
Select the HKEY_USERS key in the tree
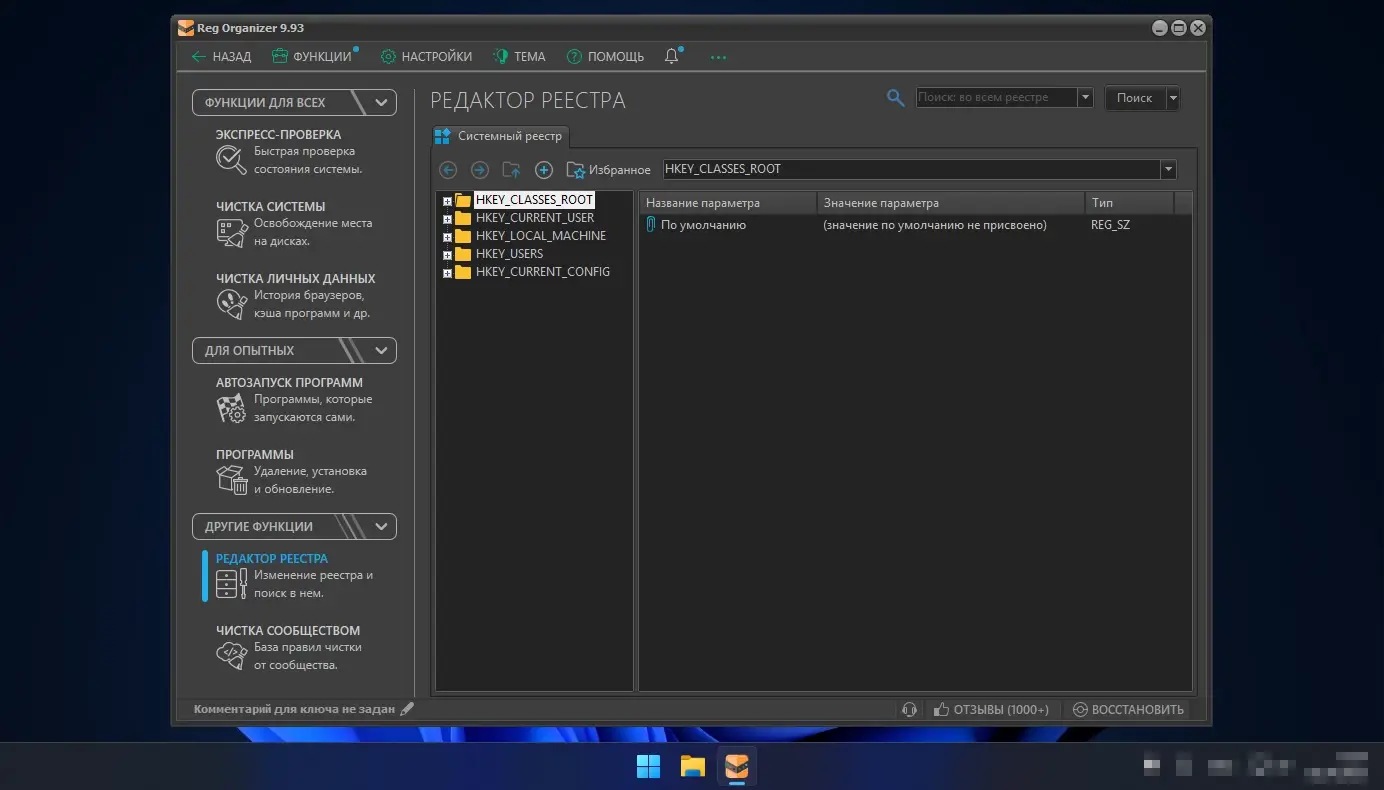509,254
